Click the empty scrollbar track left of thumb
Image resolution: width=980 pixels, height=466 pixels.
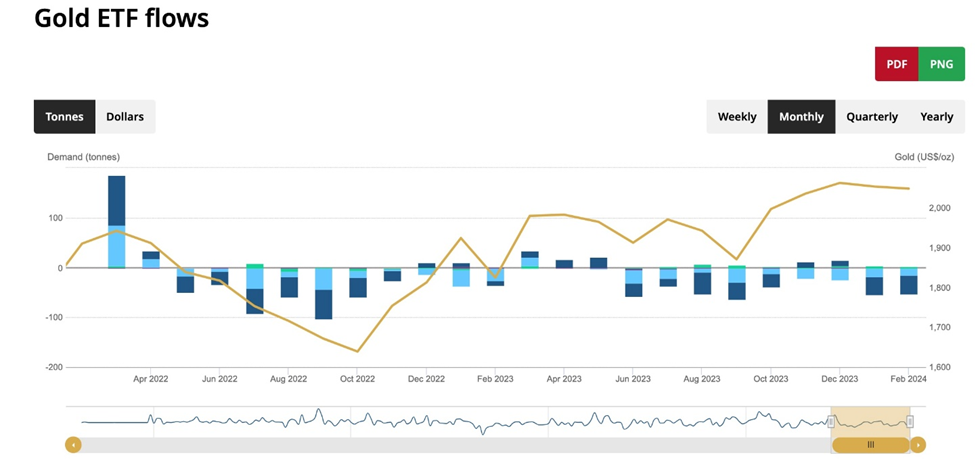point(450,444)
